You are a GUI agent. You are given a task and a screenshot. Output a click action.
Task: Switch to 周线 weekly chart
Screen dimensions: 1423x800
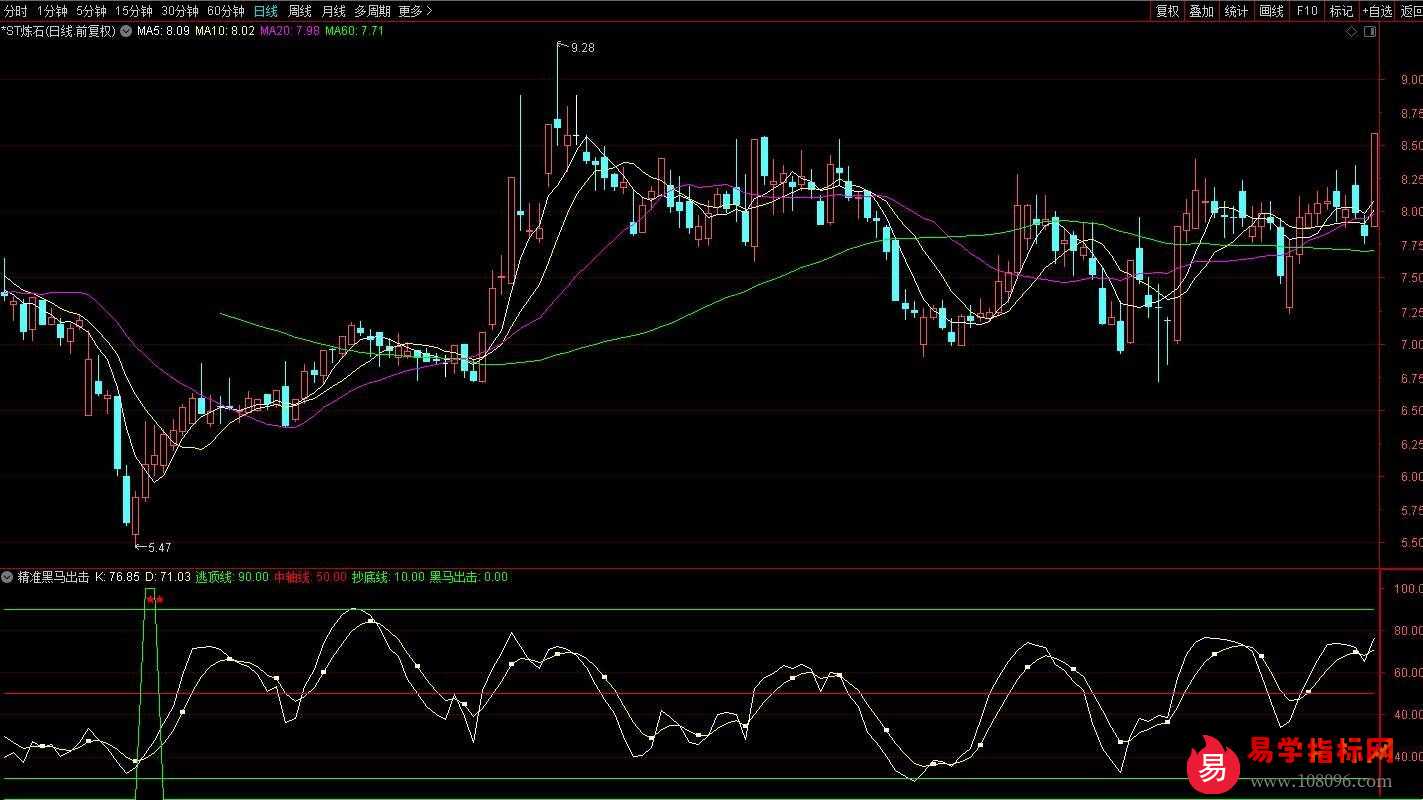click(x=299, y=11)
